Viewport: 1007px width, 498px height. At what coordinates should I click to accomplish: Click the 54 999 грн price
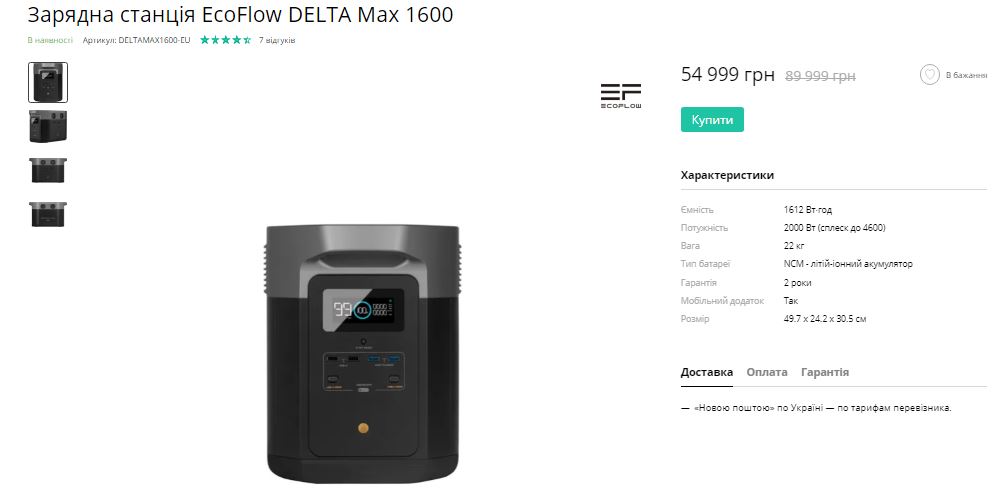728,75
